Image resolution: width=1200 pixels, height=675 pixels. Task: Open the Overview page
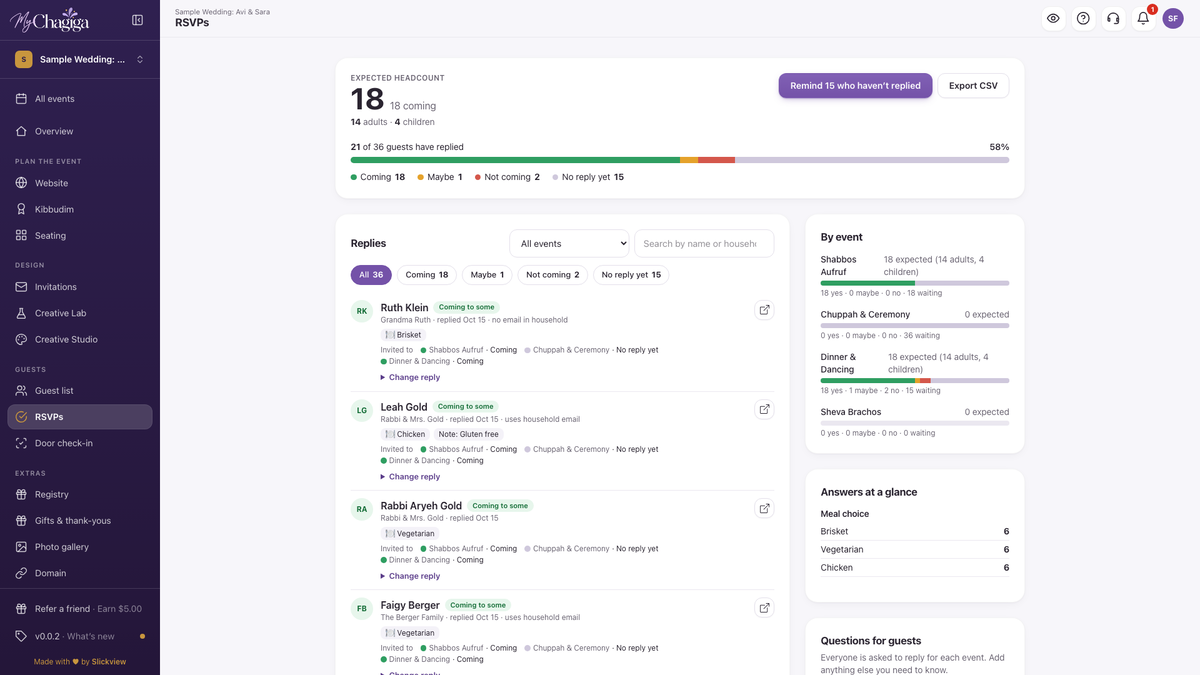[x=80, y=131]
